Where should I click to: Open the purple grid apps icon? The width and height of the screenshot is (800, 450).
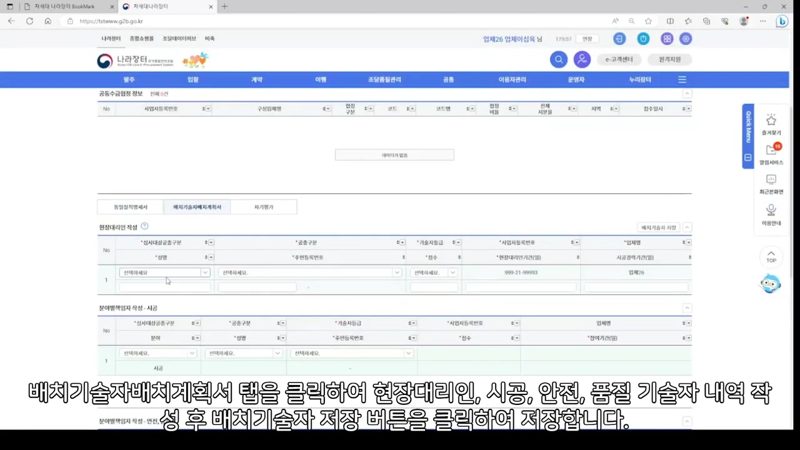(x=667, y=39)
